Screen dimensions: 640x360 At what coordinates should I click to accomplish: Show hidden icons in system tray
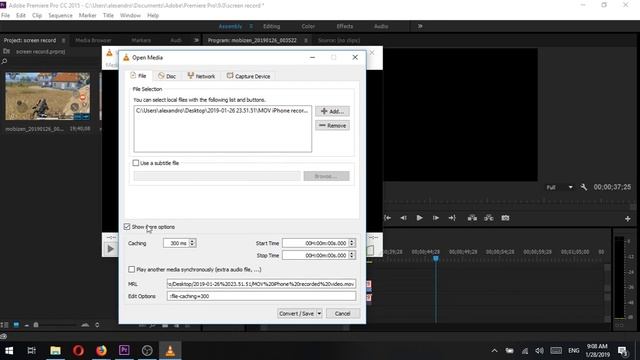pyautogui.click(x=494, y=351)
